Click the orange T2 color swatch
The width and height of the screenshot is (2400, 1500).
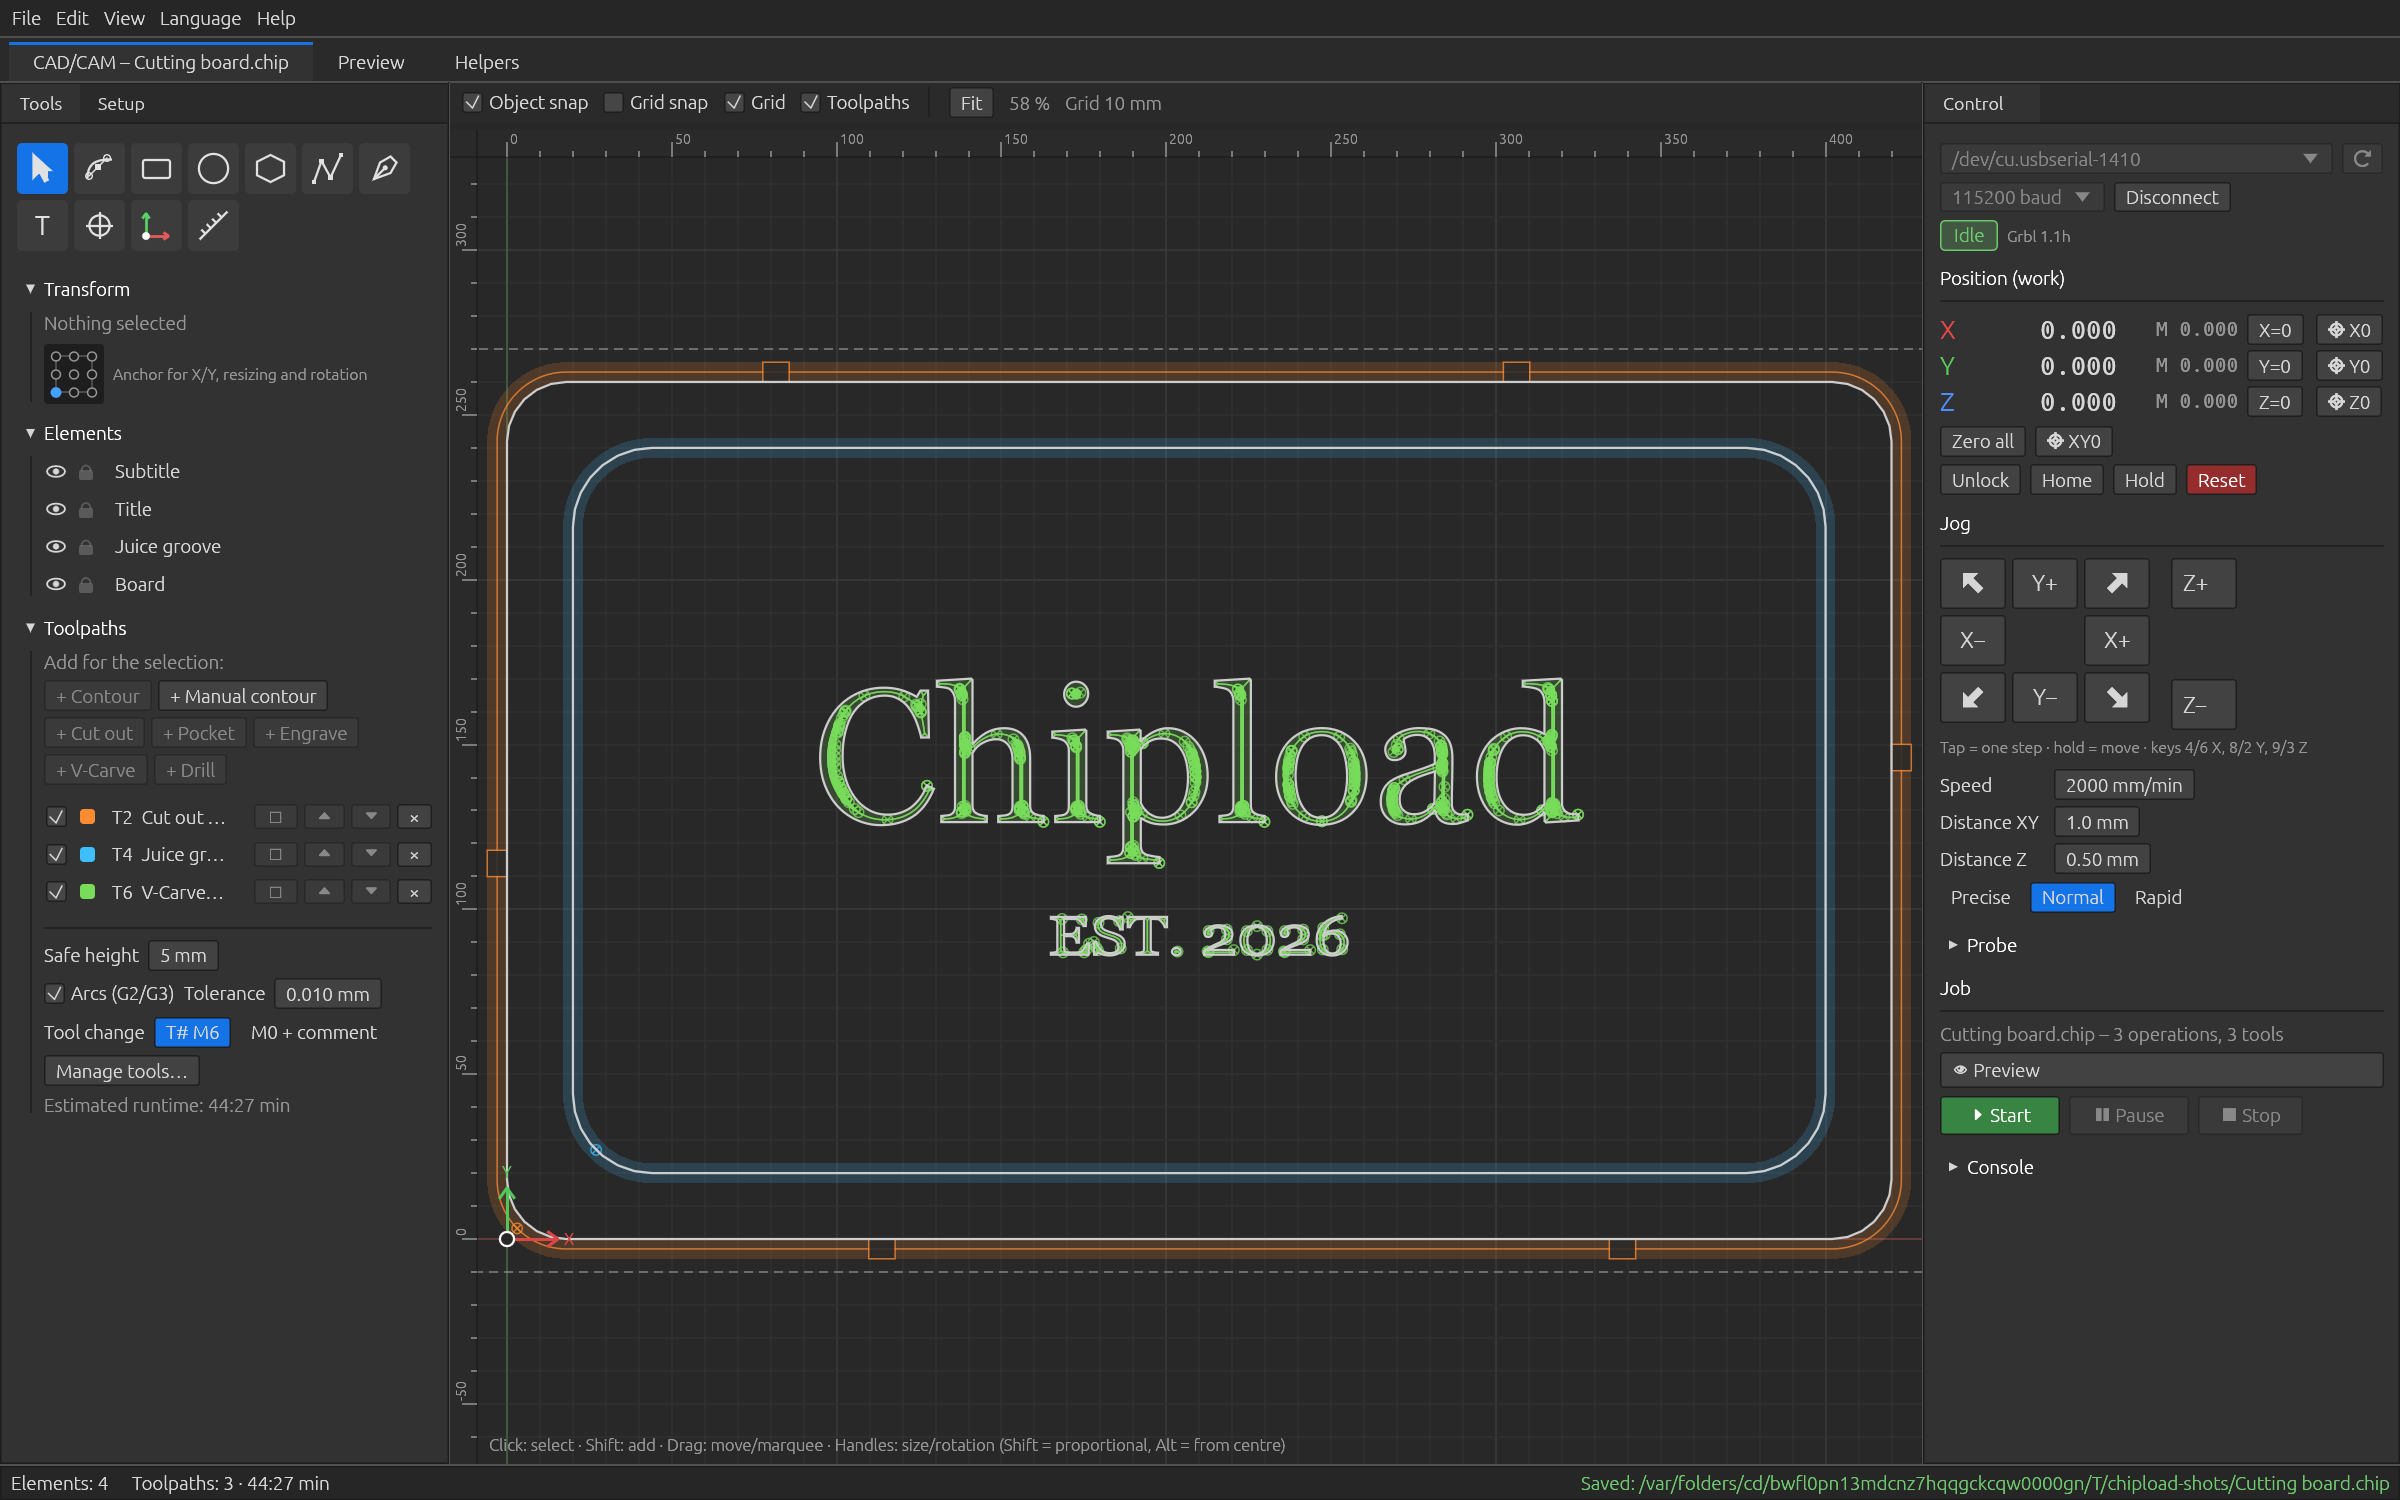point(88,817)
